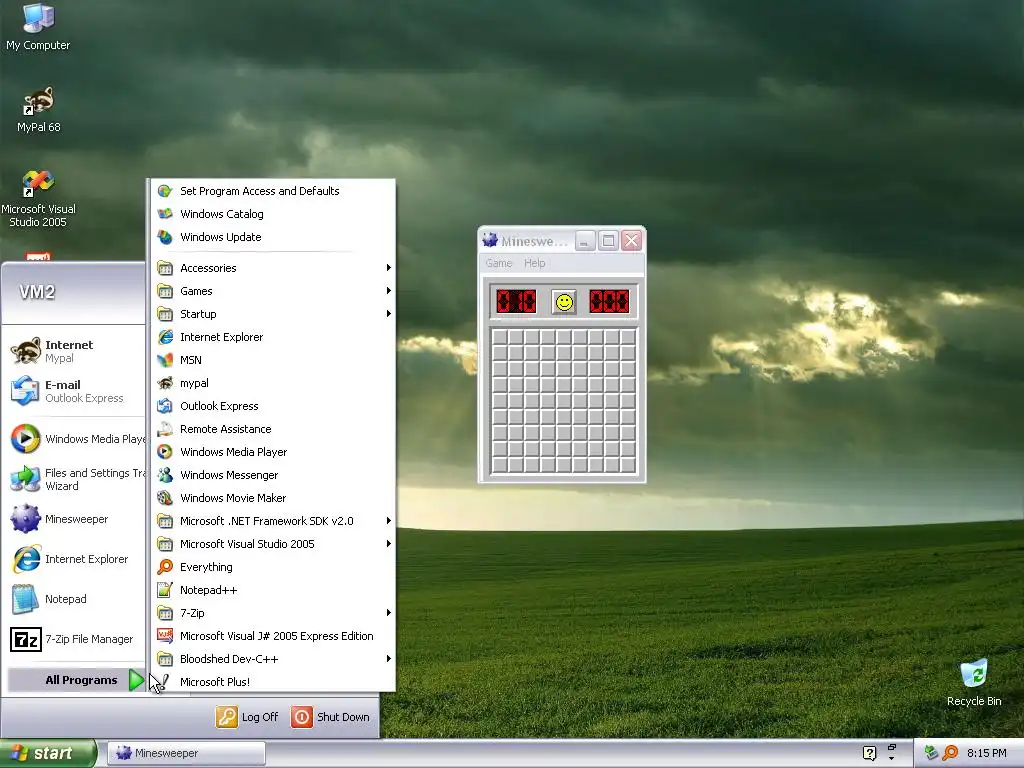Launch Windows Movie Maker icon
The image size is (1024, 768).
tap(165, 498)
